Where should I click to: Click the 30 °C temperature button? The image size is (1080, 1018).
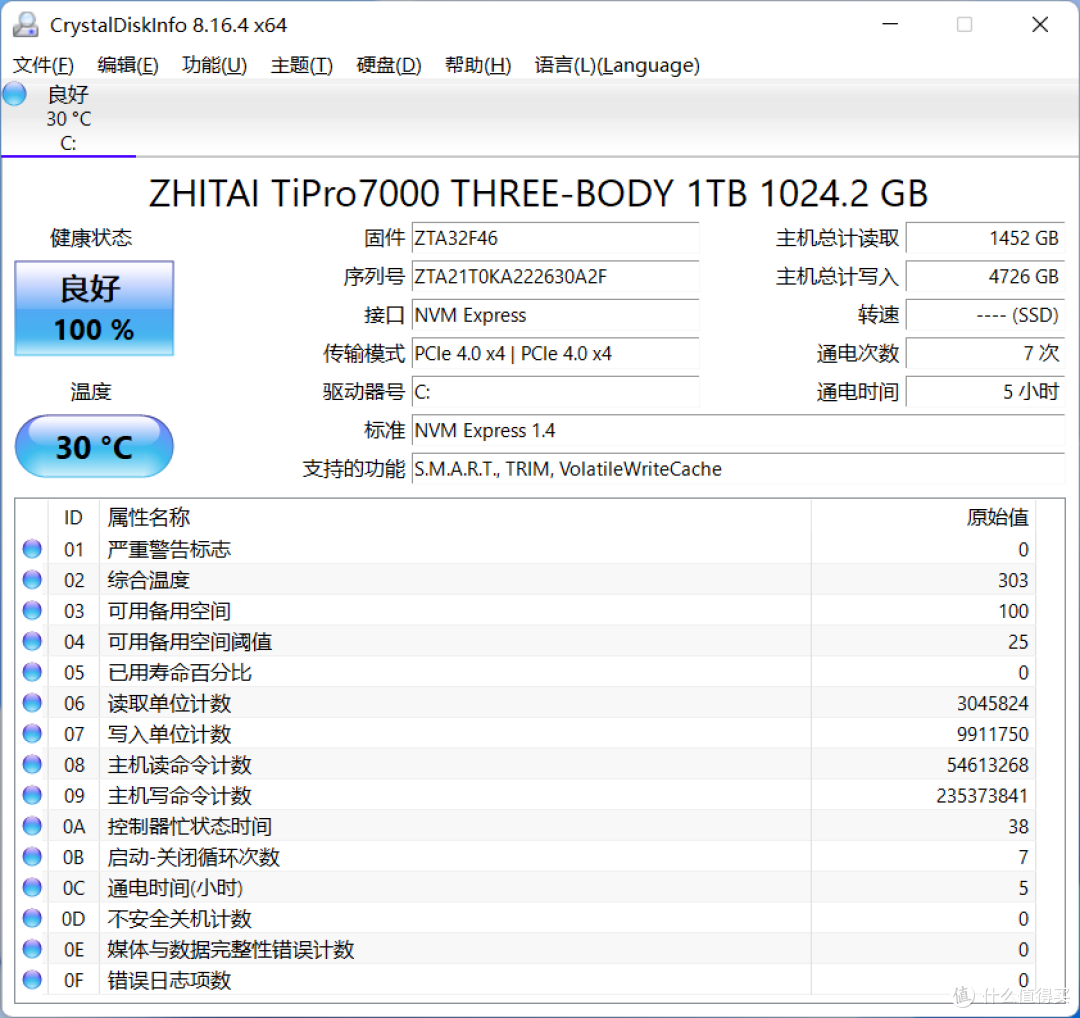coord(94,446)
